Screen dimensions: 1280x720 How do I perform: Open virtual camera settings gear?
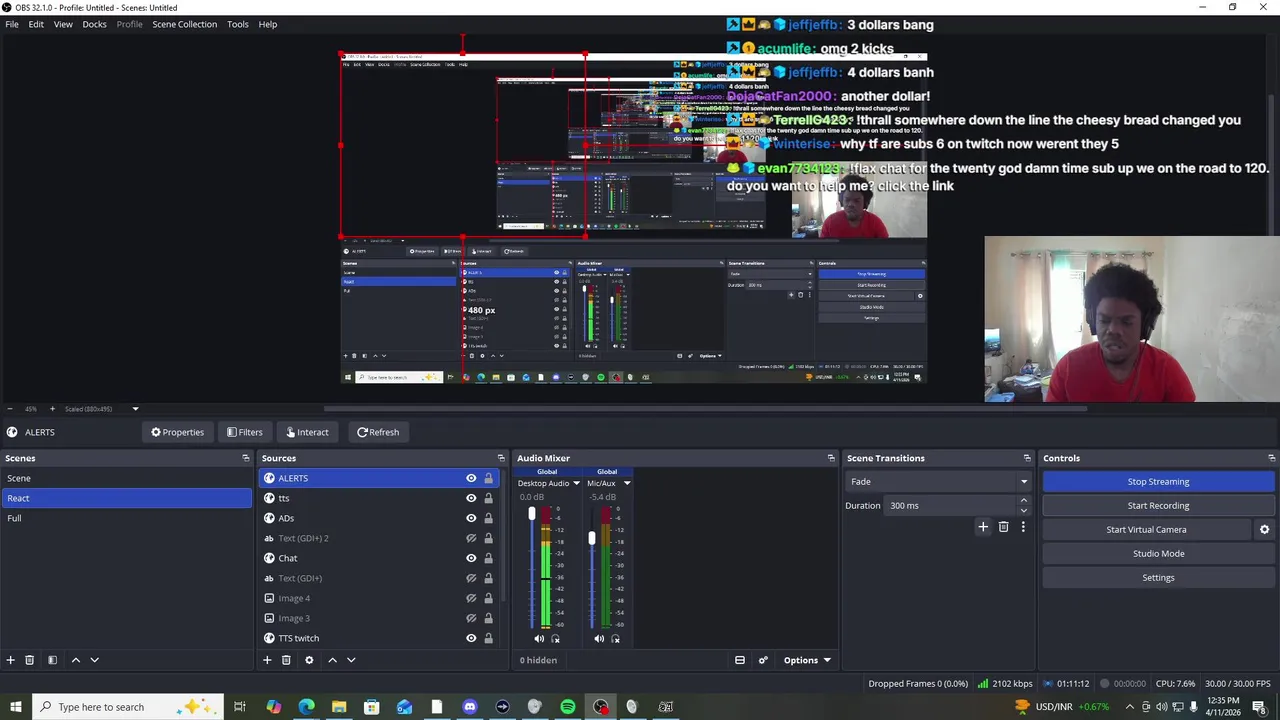pos(1264,530)
